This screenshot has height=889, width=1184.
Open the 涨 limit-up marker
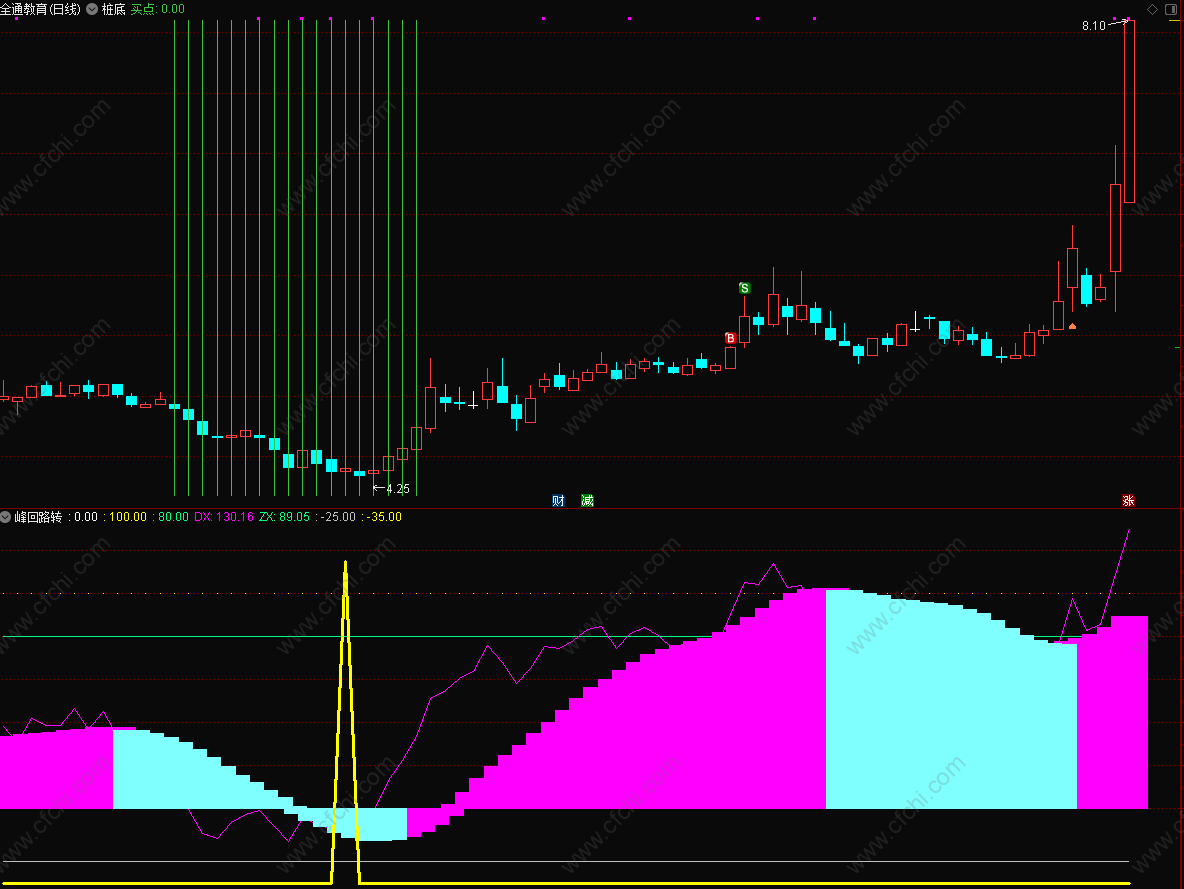coord(1128,500)
